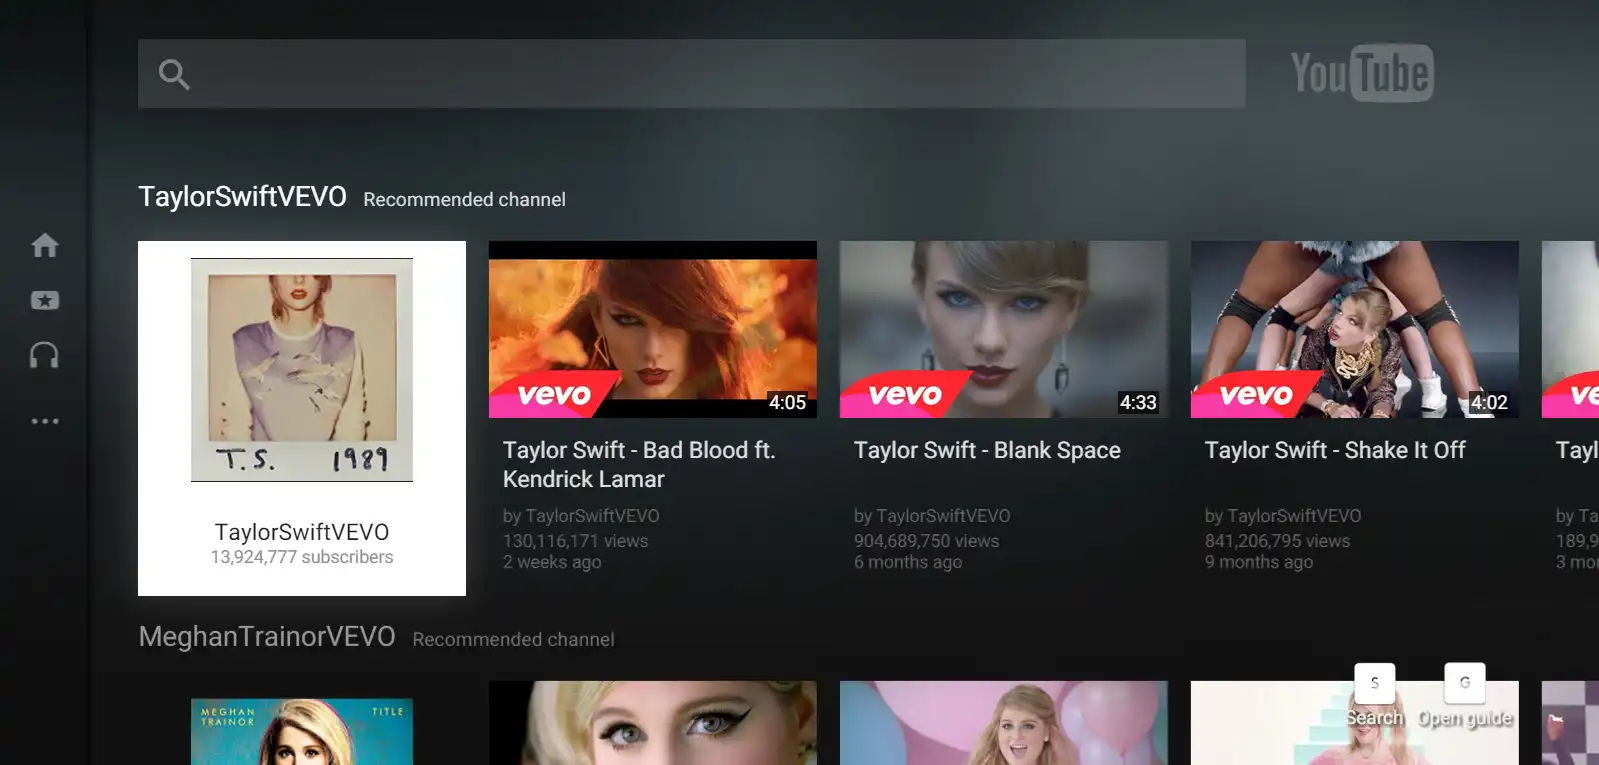Click the search magnifier icon
Screen dimensions: 1599x765
[x=174, y=74]
